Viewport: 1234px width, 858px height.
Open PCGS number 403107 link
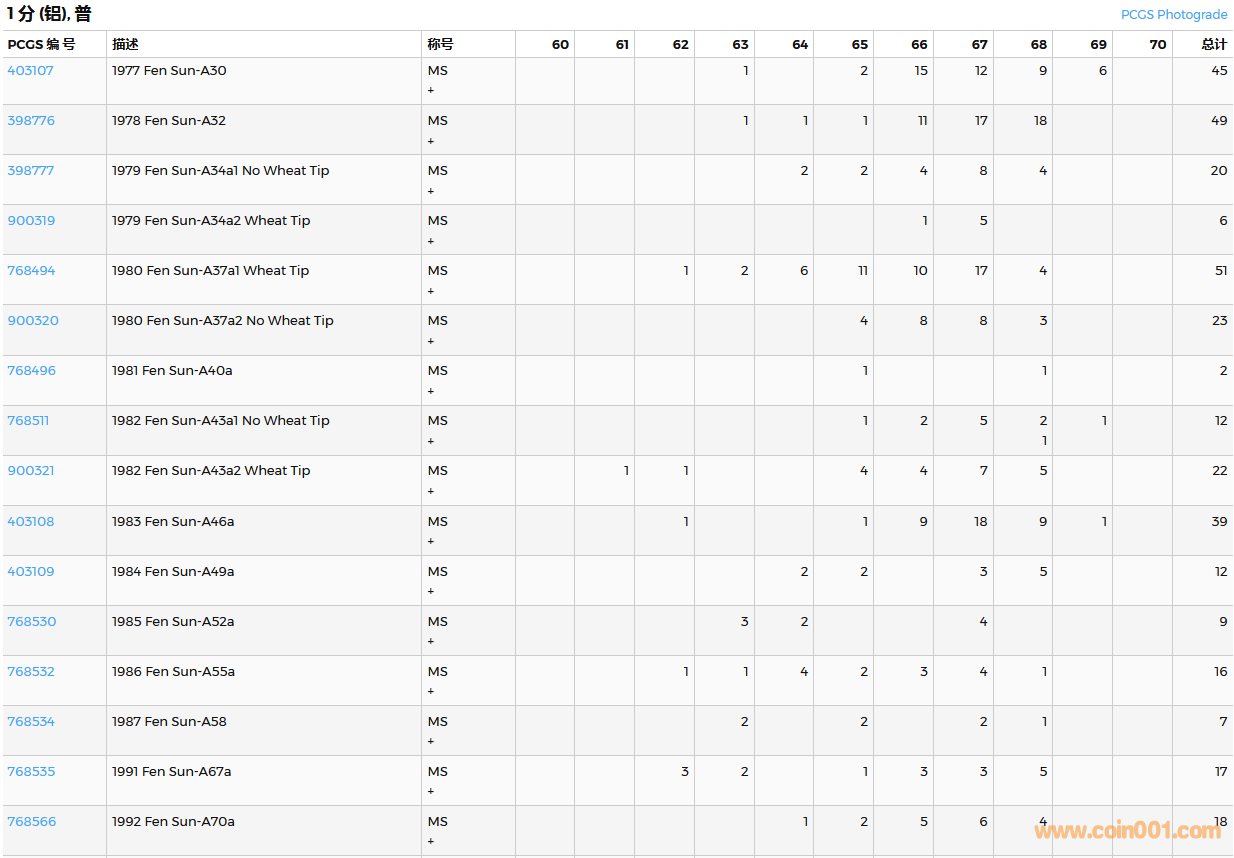click(31, 71)
